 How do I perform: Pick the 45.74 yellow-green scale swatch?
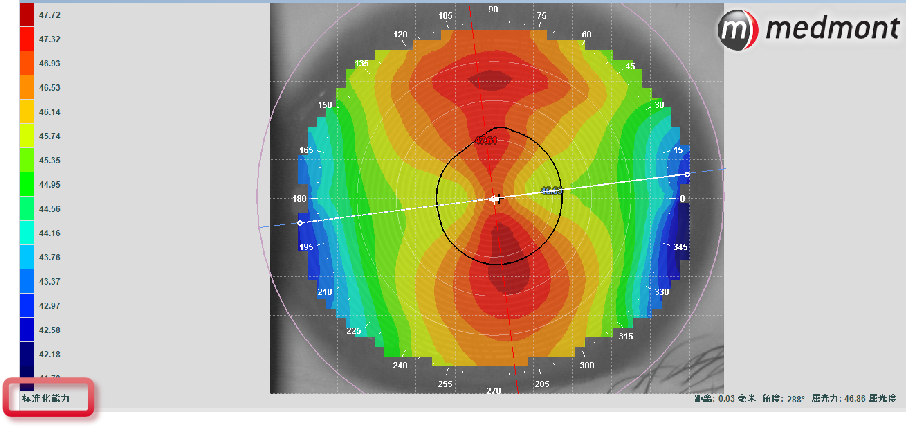point(27,136)
